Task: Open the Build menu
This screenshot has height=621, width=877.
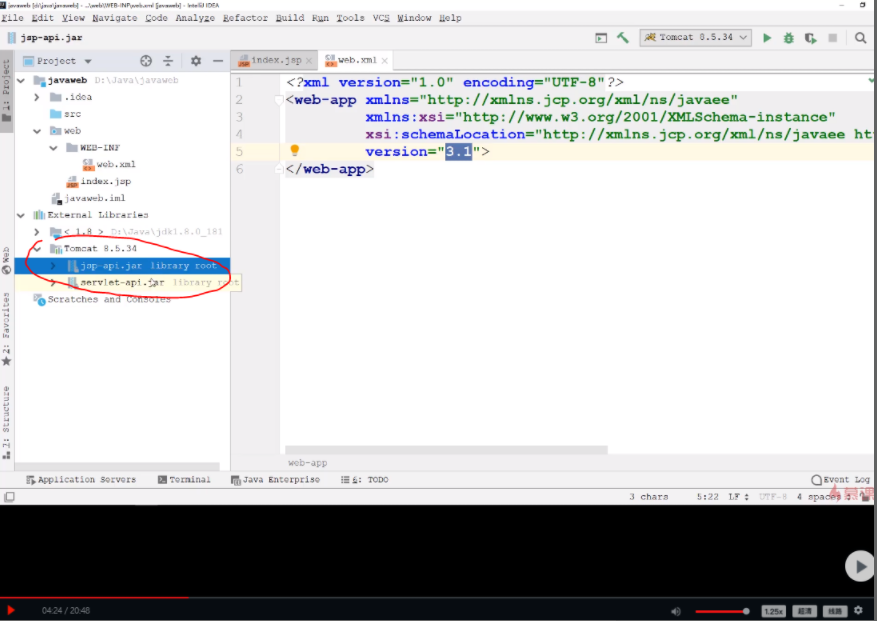Action: 290,18
